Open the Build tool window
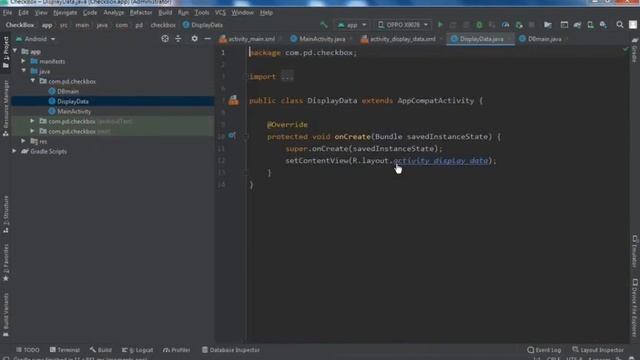640x360 pixels. (100, 350)
